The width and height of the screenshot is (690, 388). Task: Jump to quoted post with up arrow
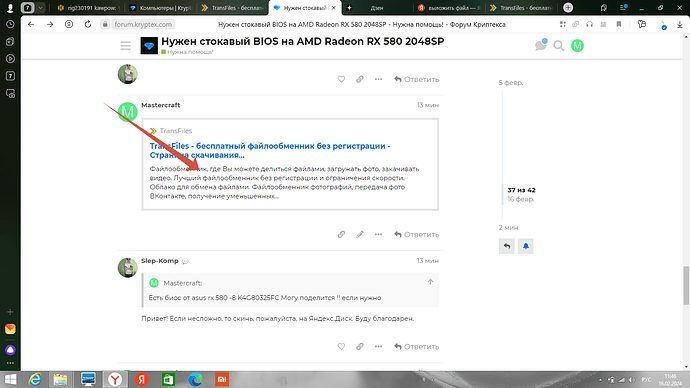pos(430,282)
